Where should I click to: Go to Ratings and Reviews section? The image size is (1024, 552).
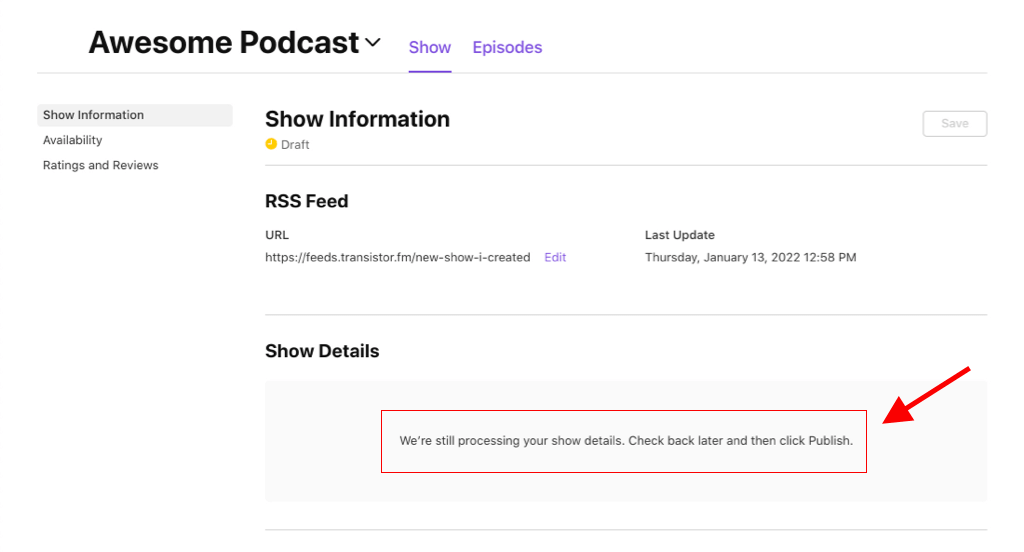point(100,165)
